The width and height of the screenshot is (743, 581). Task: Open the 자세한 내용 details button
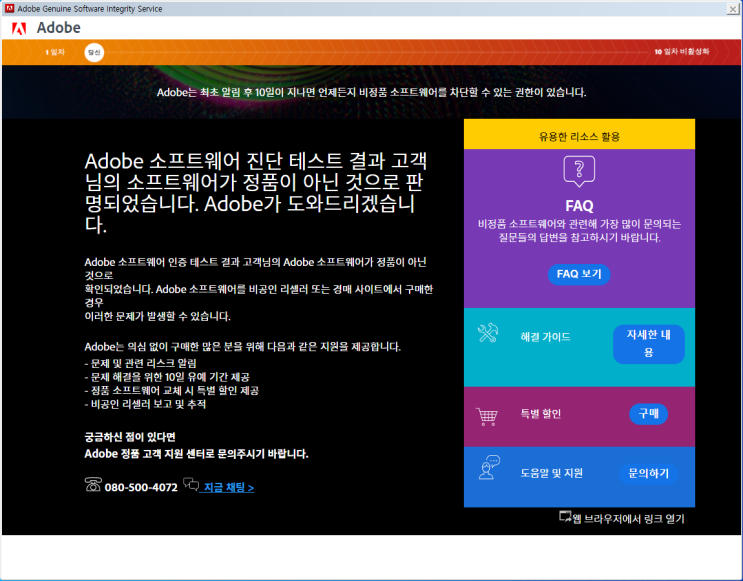point(649,344)
